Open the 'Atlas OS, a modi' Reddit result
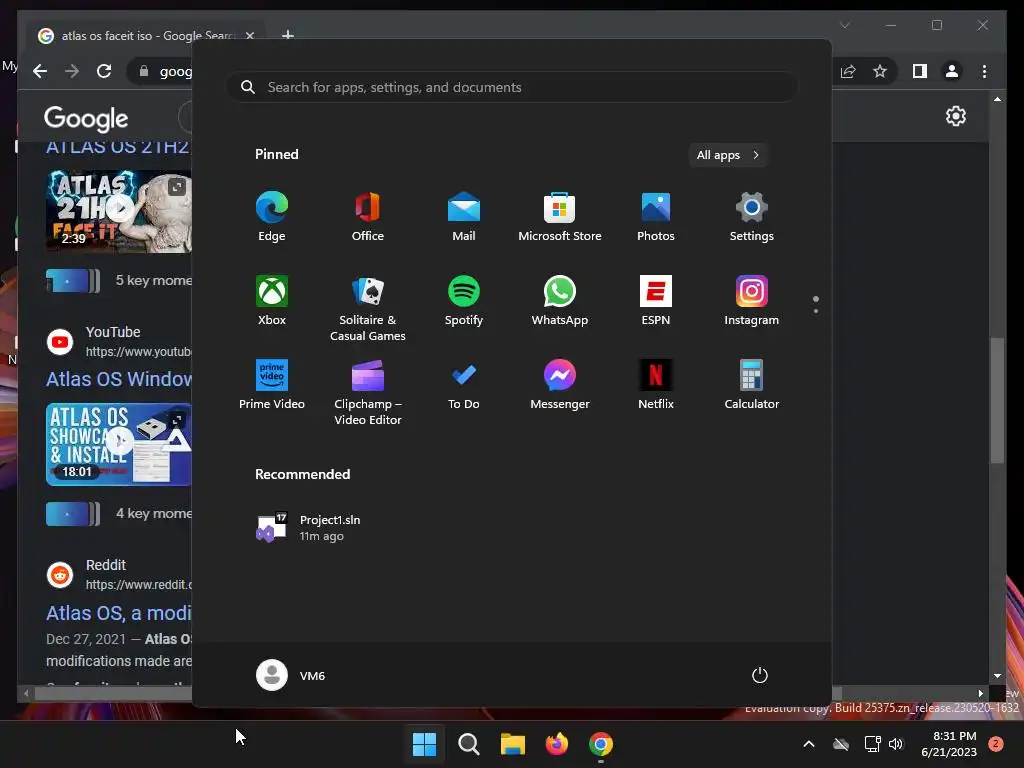Screen dimensions: 1024x768 click(x=119, y=613)
